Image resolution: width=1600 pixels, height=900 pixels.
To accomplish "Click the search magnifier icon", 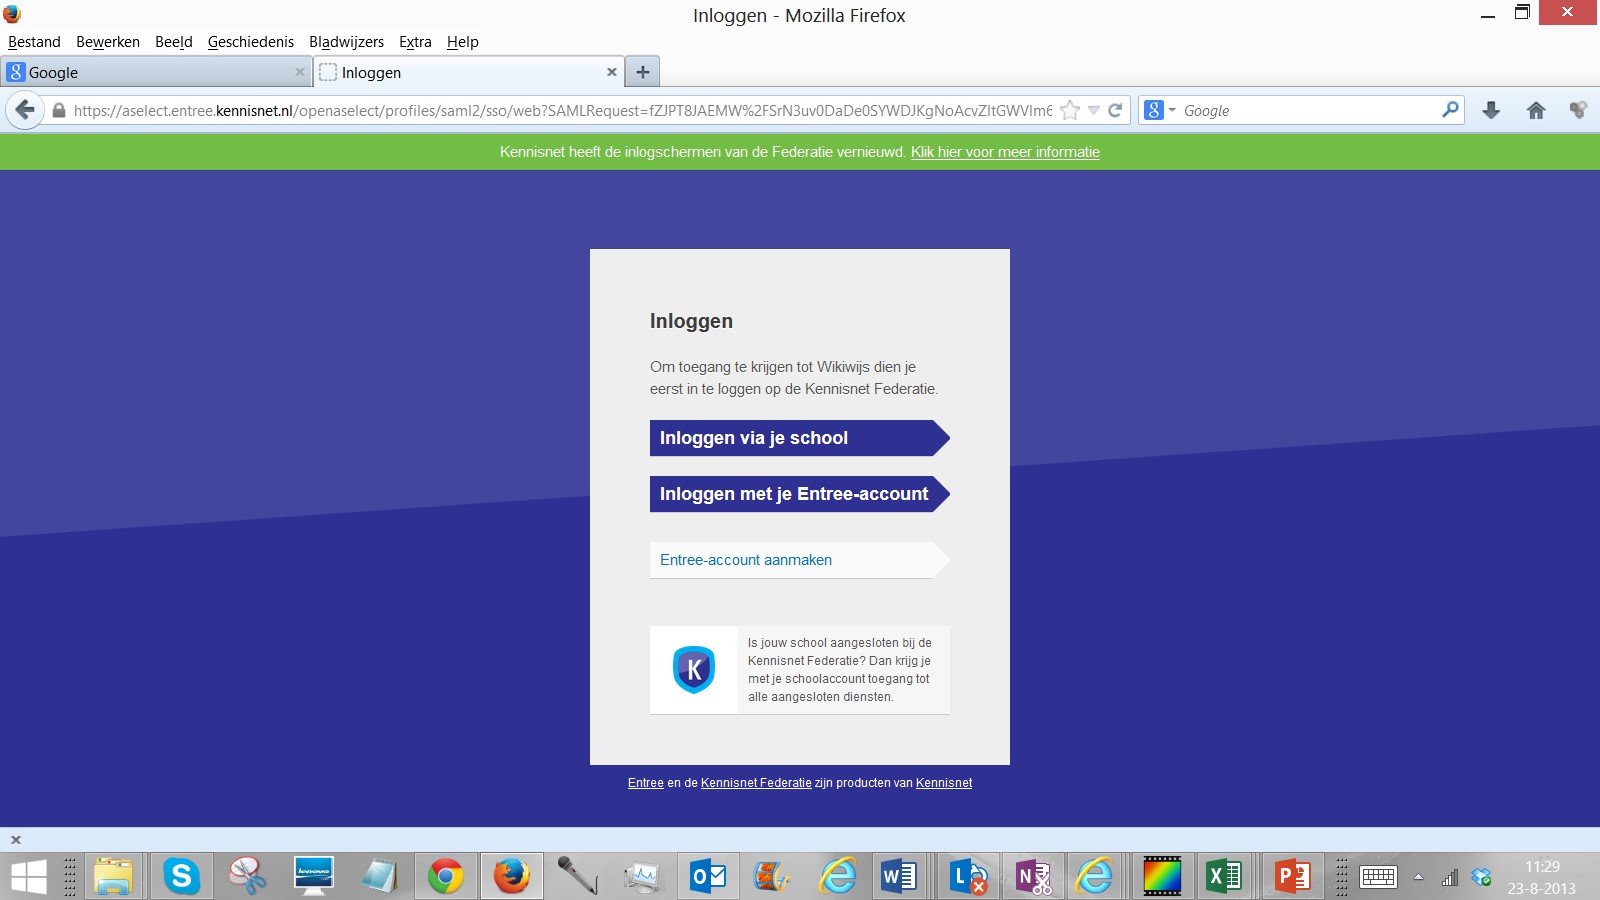I will (x=1450, y=110).
